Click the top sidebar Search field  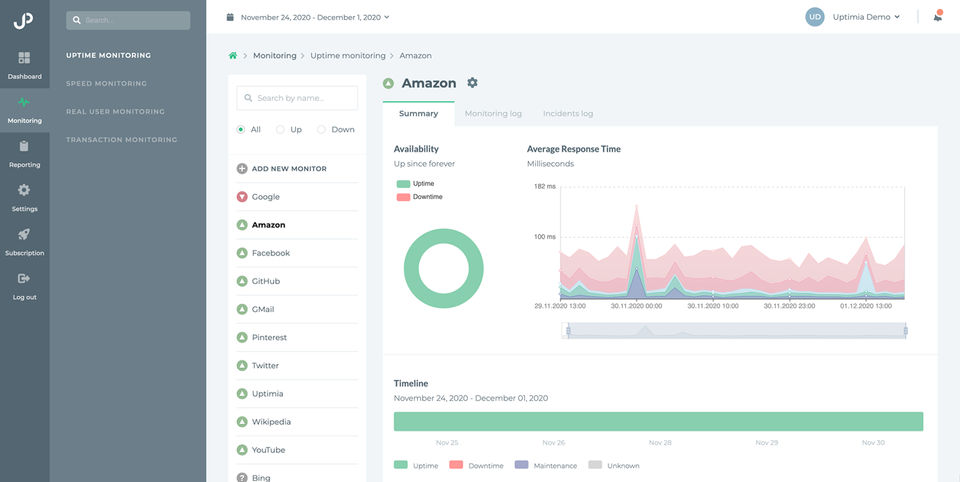[x=128, y=20]
